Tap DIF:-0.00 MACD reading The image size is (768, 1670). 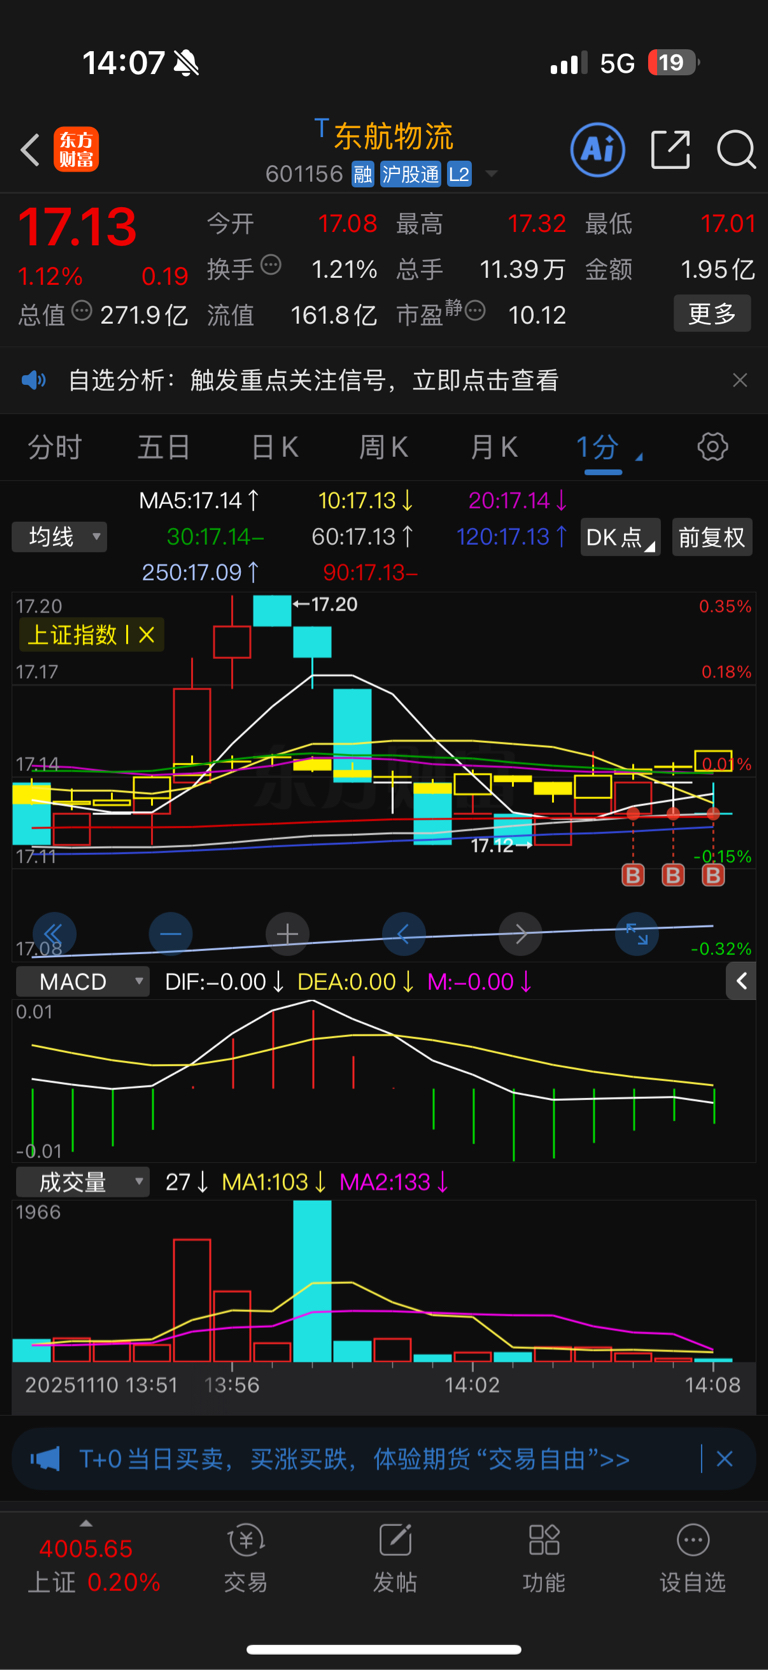[224, 982]
